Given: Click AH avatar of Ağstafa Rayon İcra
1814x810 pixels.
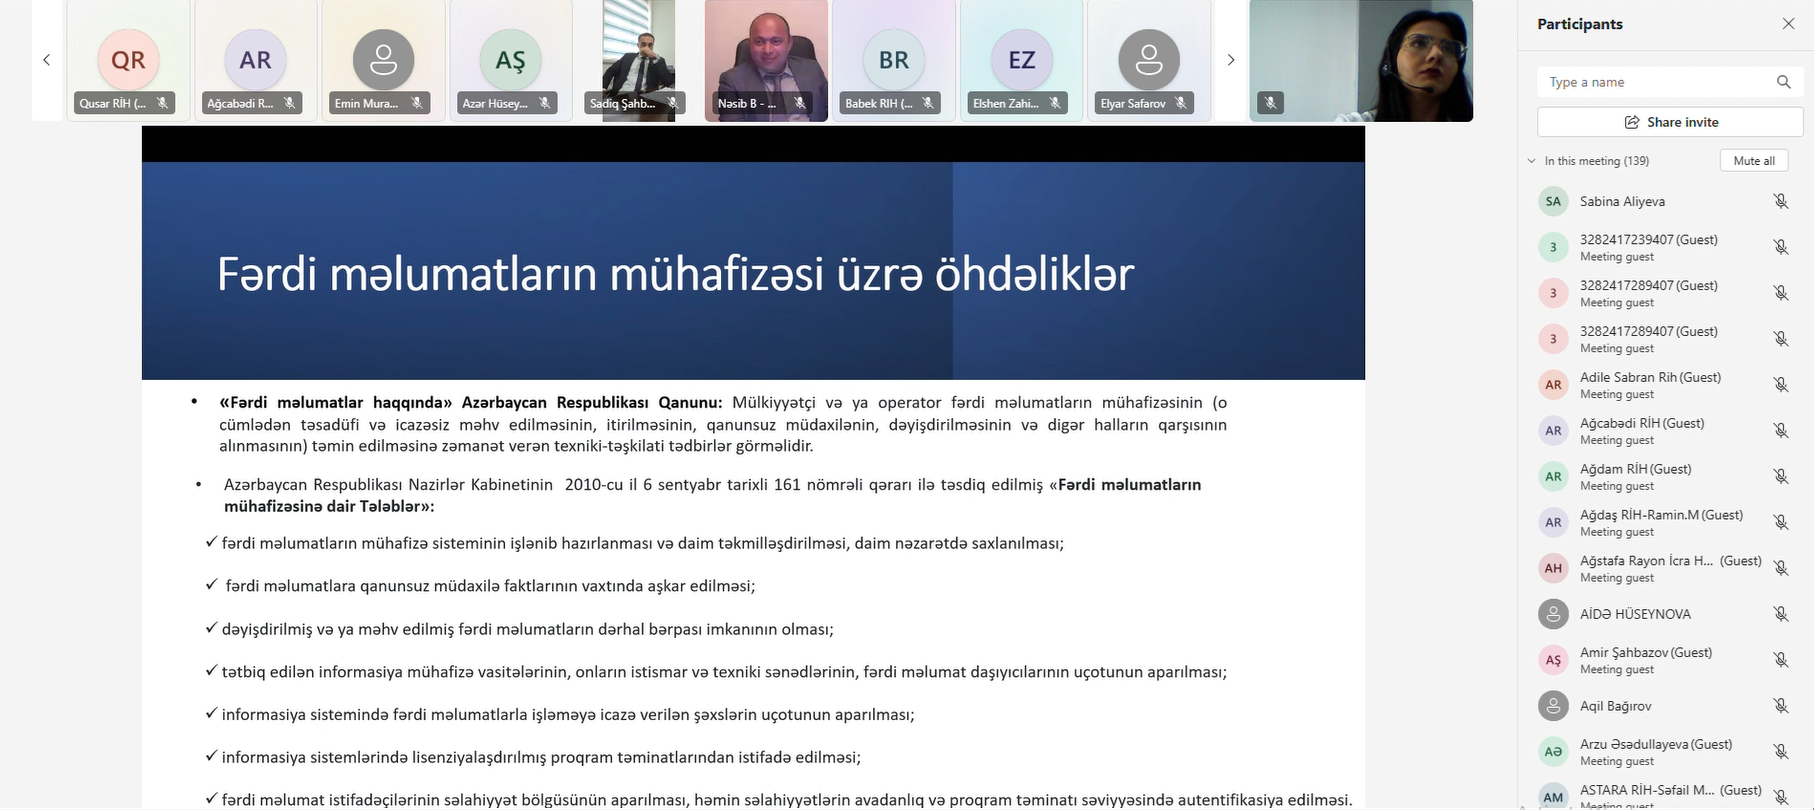Looking at the screenshot, I should click(x=1553, y=568).
